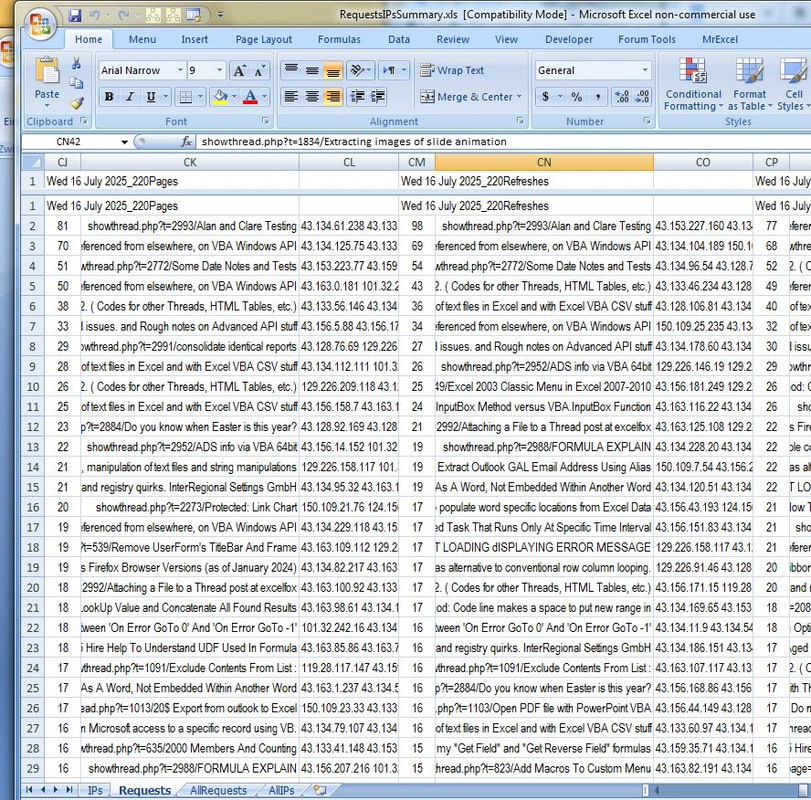The height and width of the screenshot is (800, 811).
Task: Toggle Bold formatting
Action: point(109,97)
